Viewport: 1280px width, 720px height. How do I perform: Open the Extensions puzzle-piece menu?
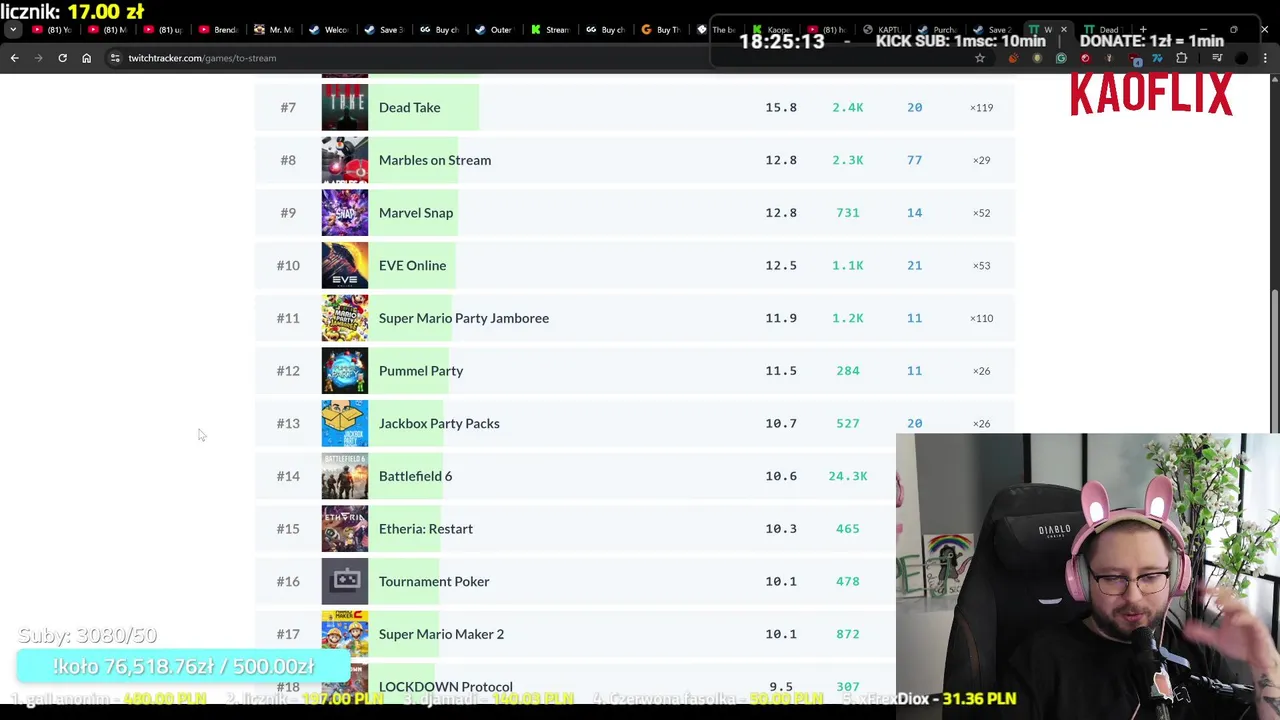1181,58
